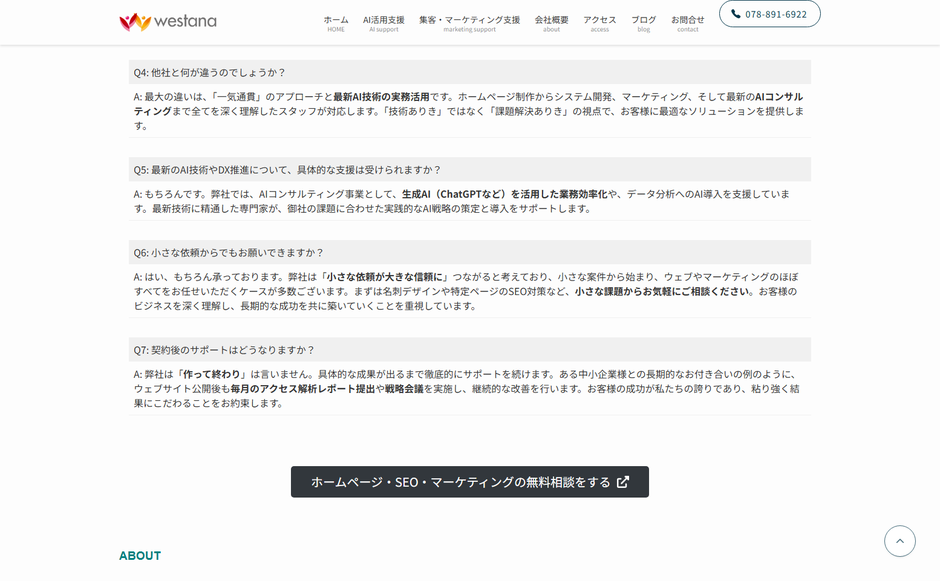Open the ホーム HOME menu item
The width and height of the screenshot is (940, 581).
(336, 23)
